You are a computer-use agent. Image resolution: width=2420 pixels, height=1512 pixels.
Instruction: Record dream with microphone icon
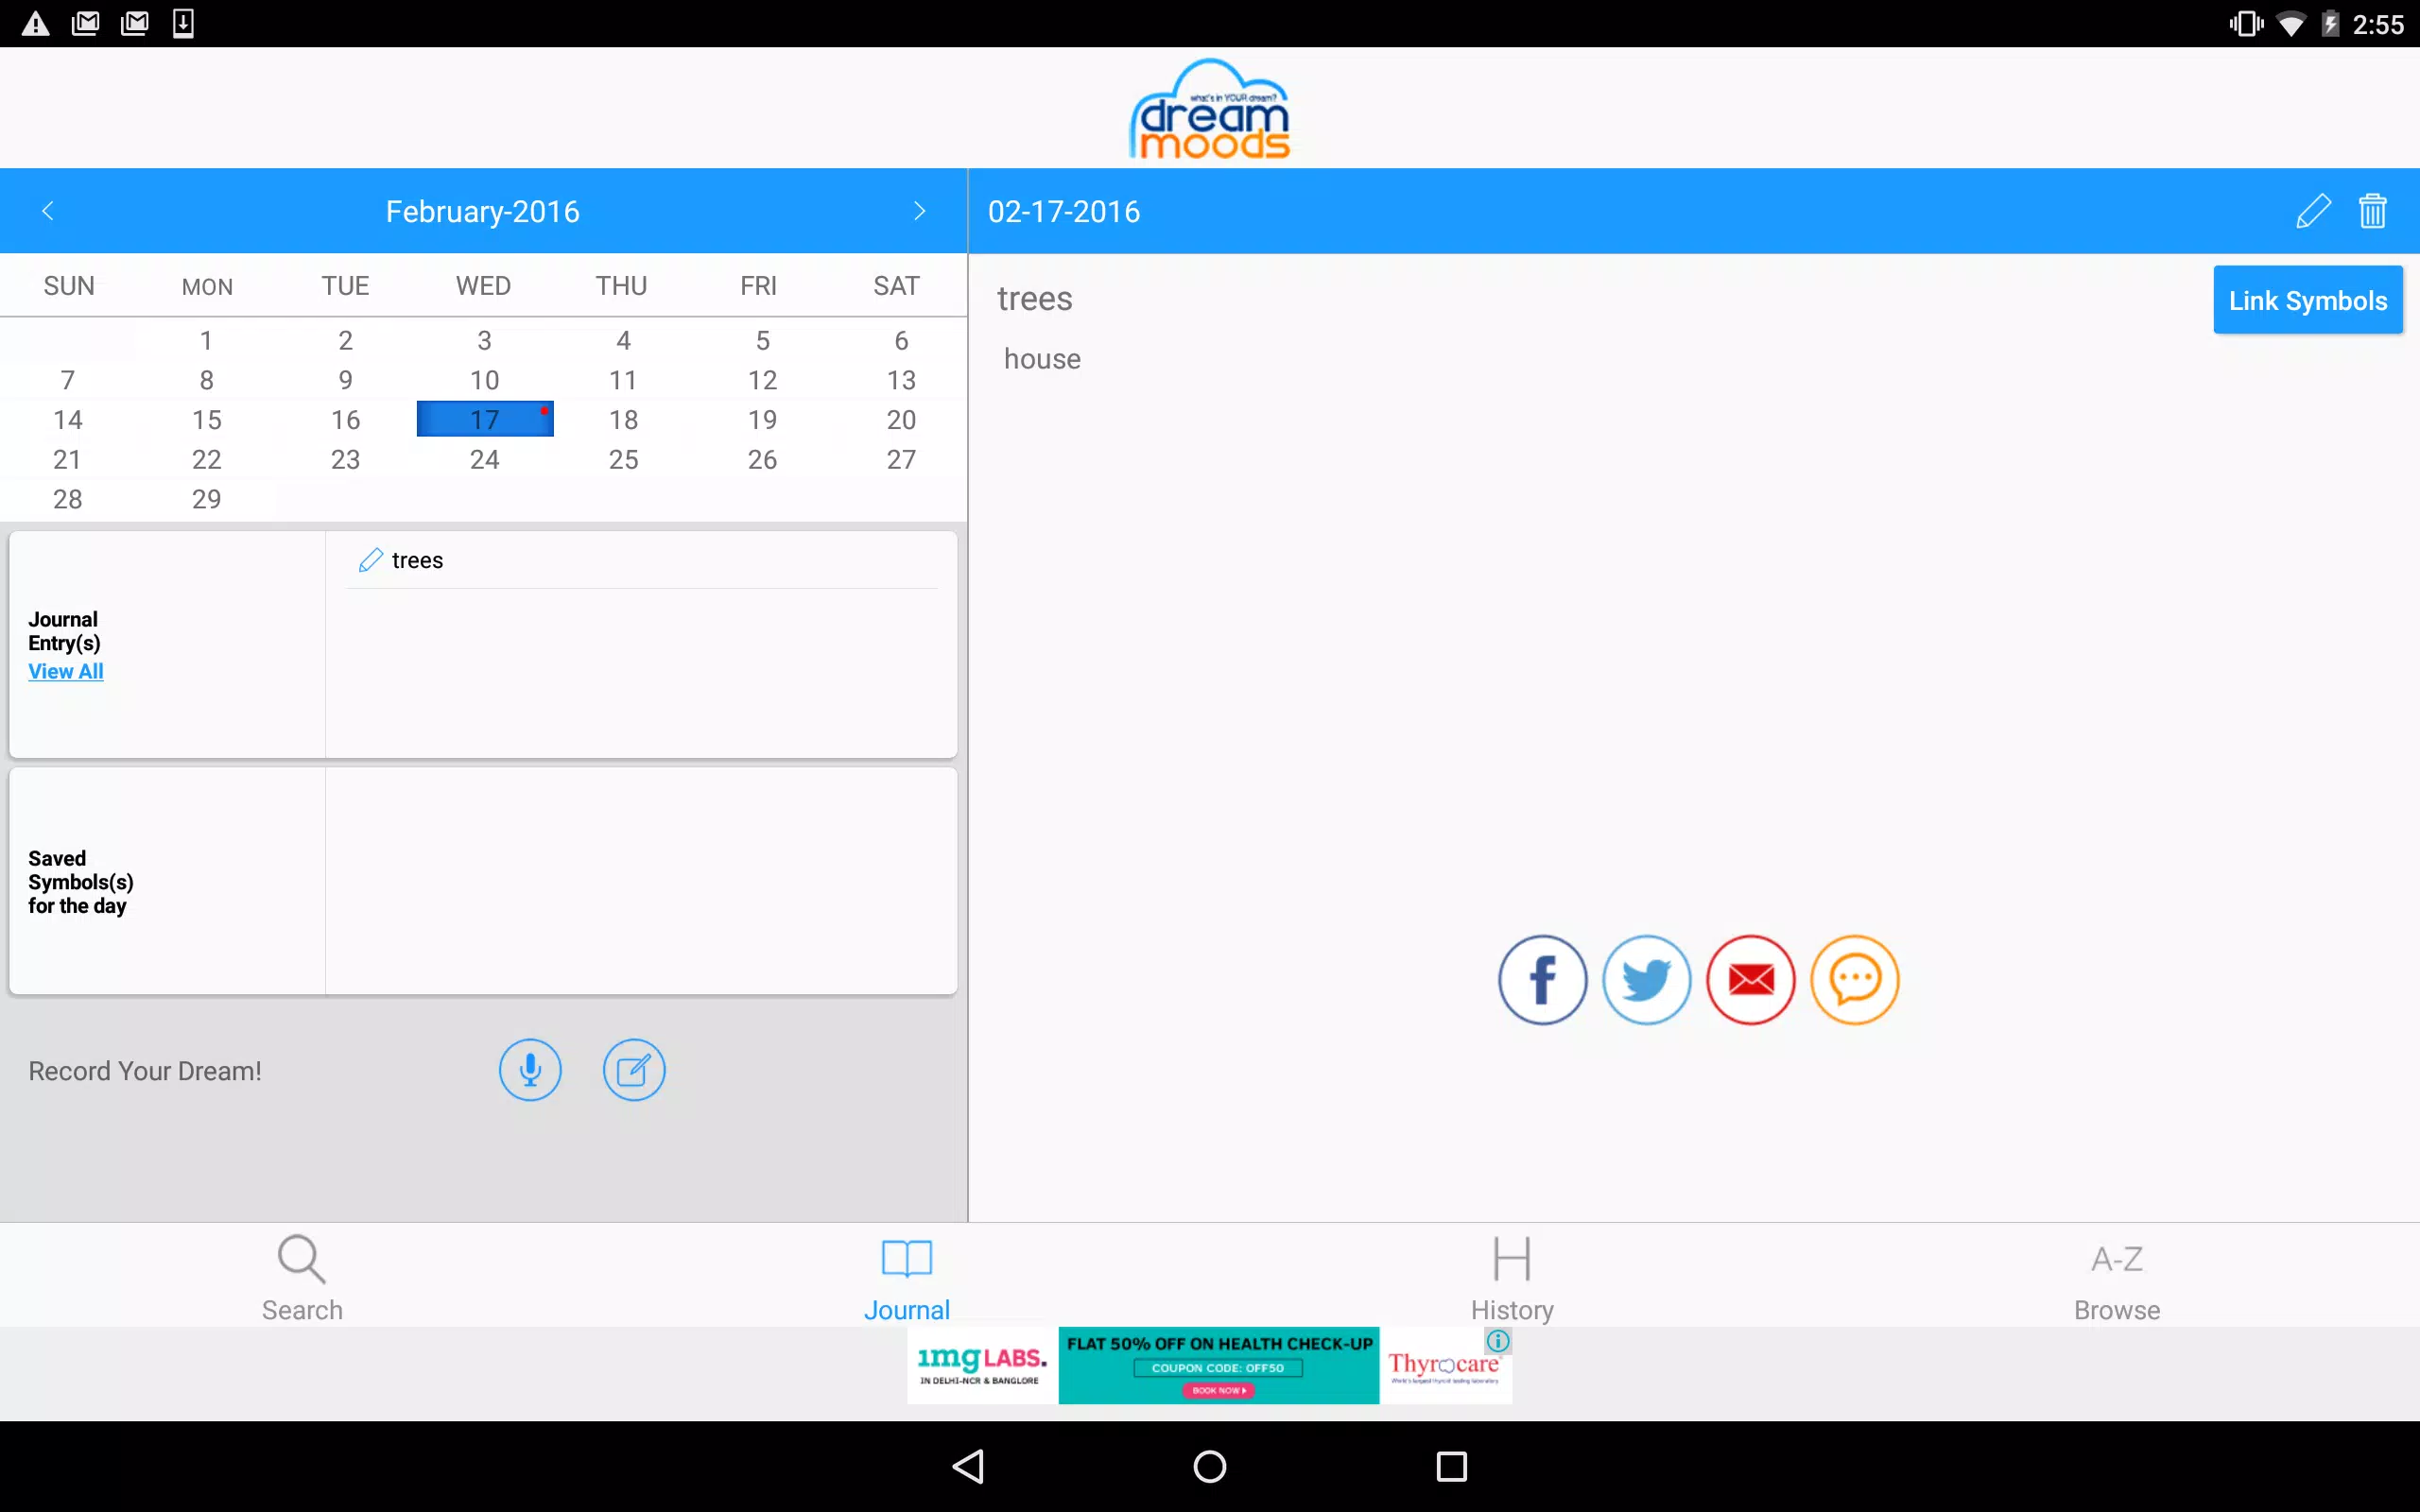[x=530, y=1070]
